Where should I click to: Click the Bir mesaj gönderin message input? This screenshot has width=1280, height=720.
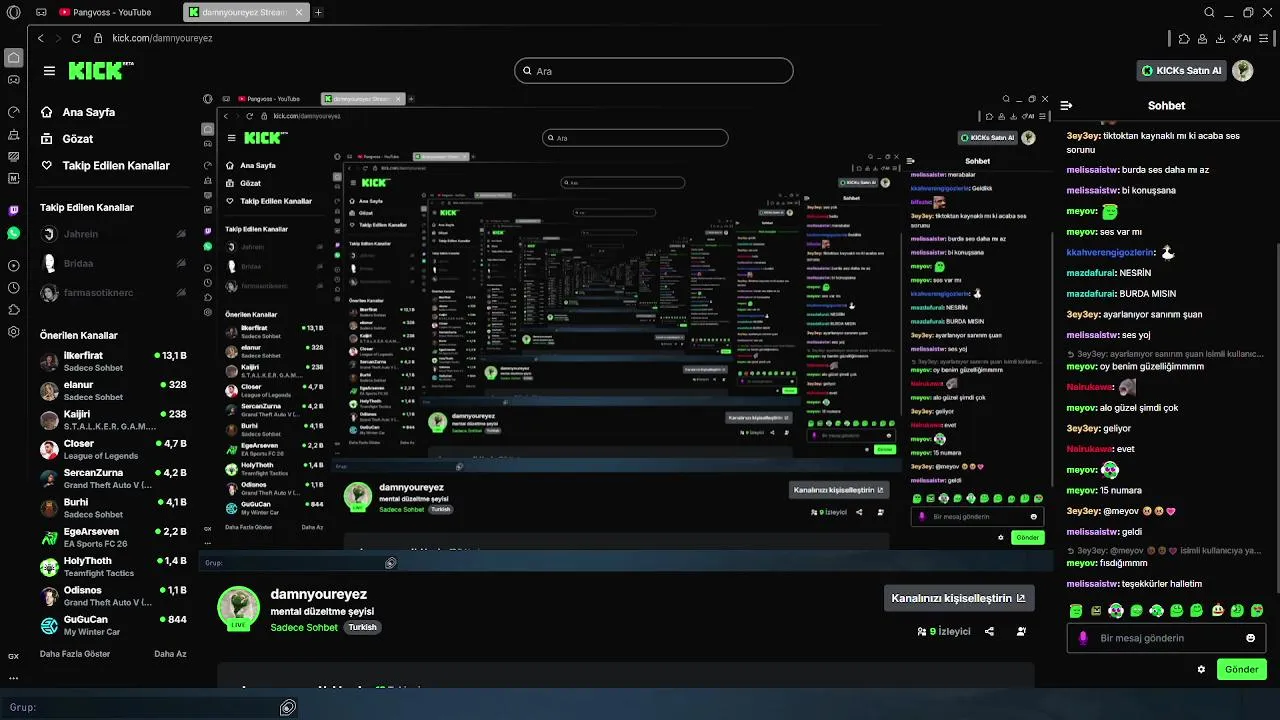[x=1165, y=638]
